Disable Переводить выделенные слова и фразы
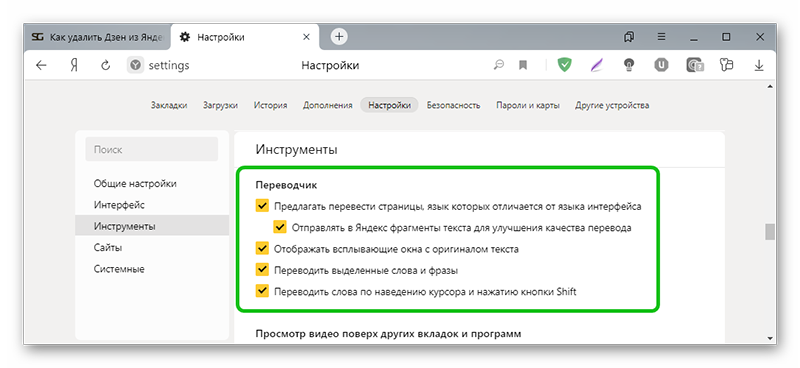 pyautogui.click(x=262, y=270)
